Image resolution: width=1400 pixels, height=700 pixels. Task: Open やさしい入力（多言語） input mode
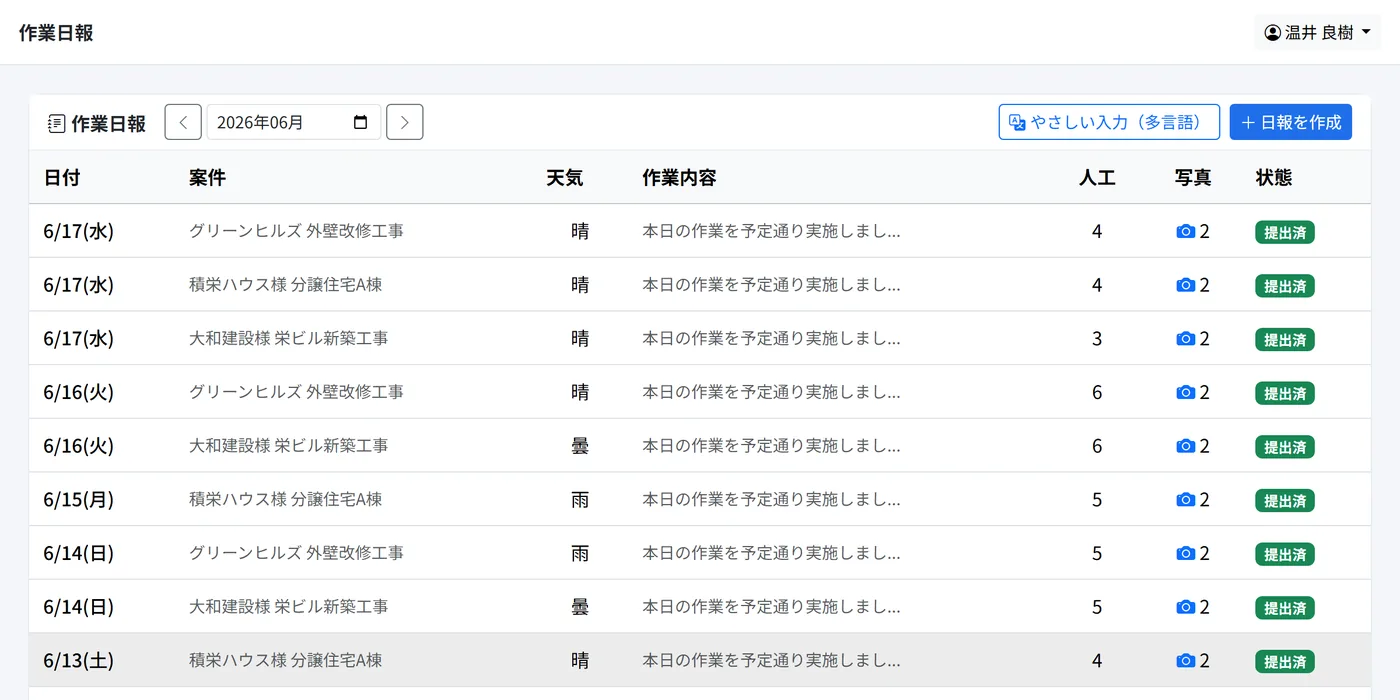point(1109,122)
